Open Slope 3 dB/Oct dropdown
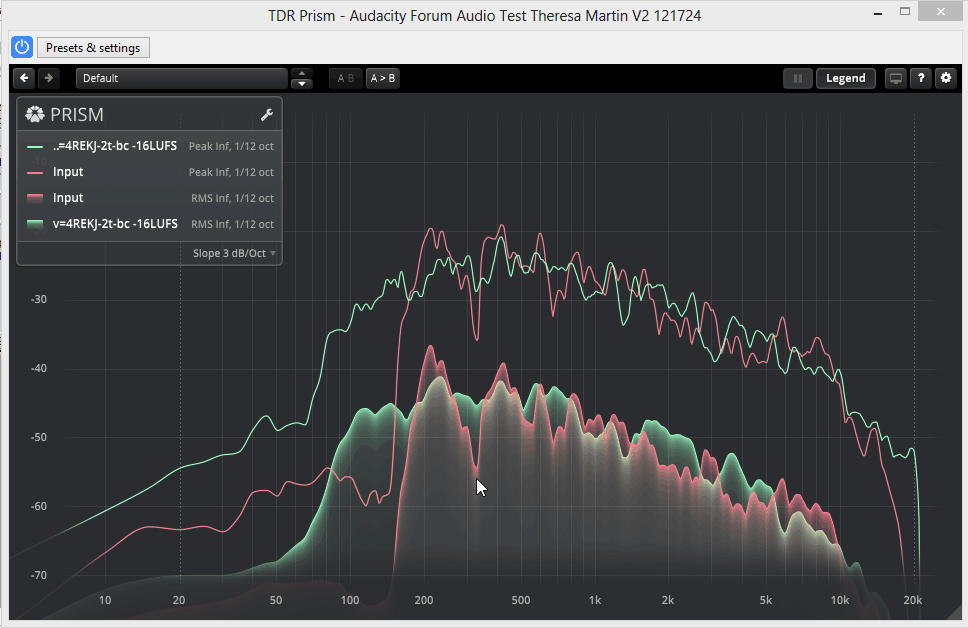This screenshot has height=628, width=968. (x=234, y=253)
